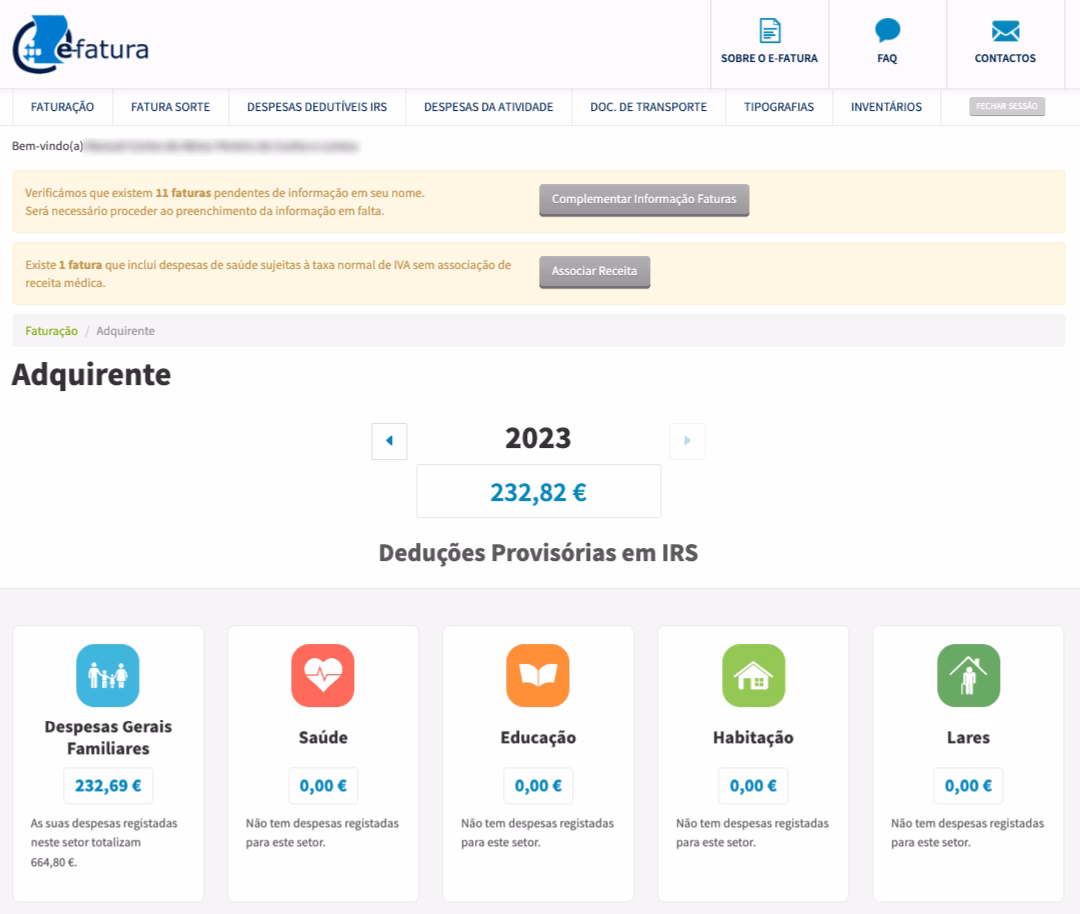
Task: Switch to the Inventários tab
Action: click(886, 107)
